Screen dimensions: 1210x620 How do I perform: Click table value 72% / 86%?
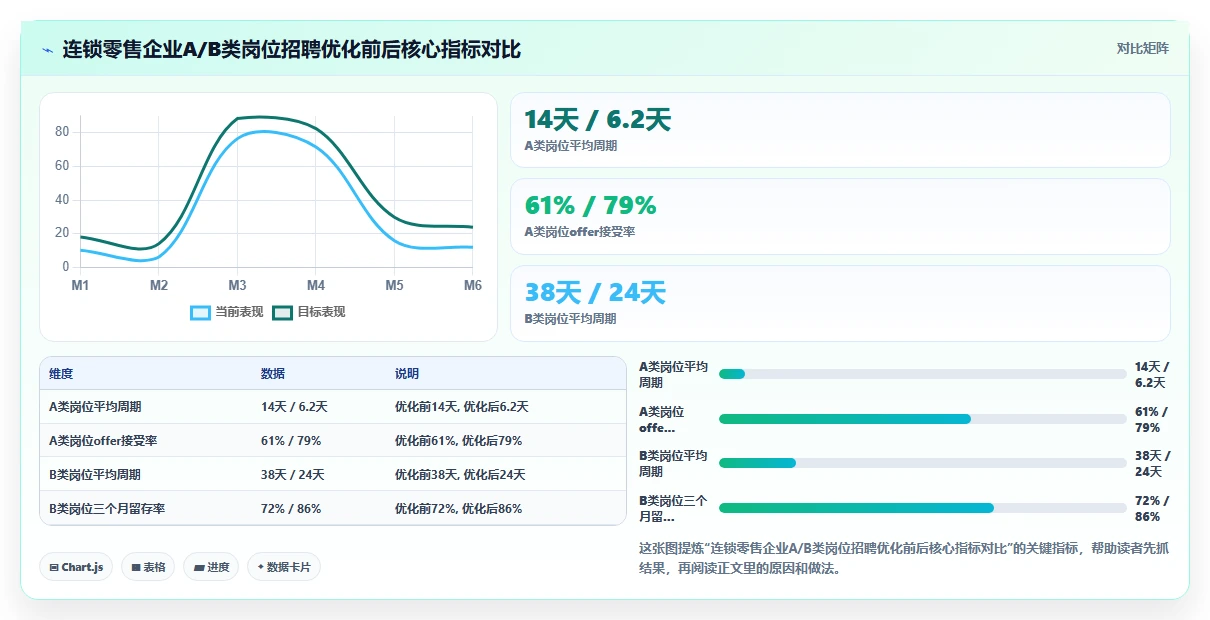pyautogui.click(x=291, y=508)
